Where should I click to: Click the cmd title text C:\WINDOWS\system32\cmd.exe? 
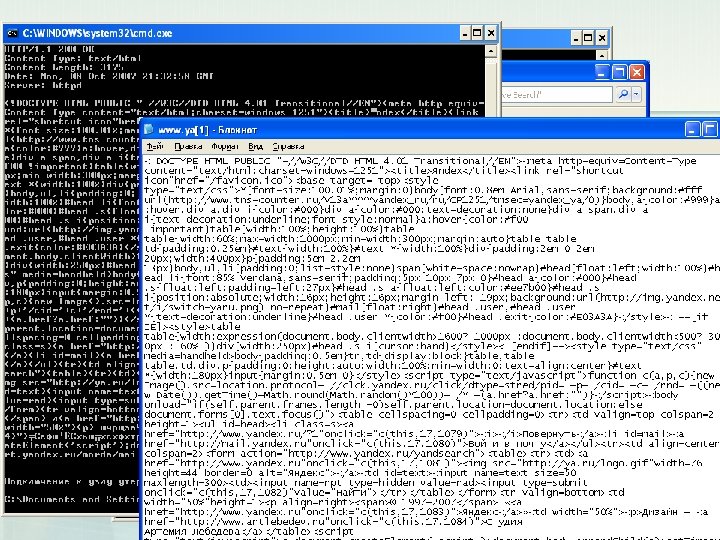pos(97,33)
